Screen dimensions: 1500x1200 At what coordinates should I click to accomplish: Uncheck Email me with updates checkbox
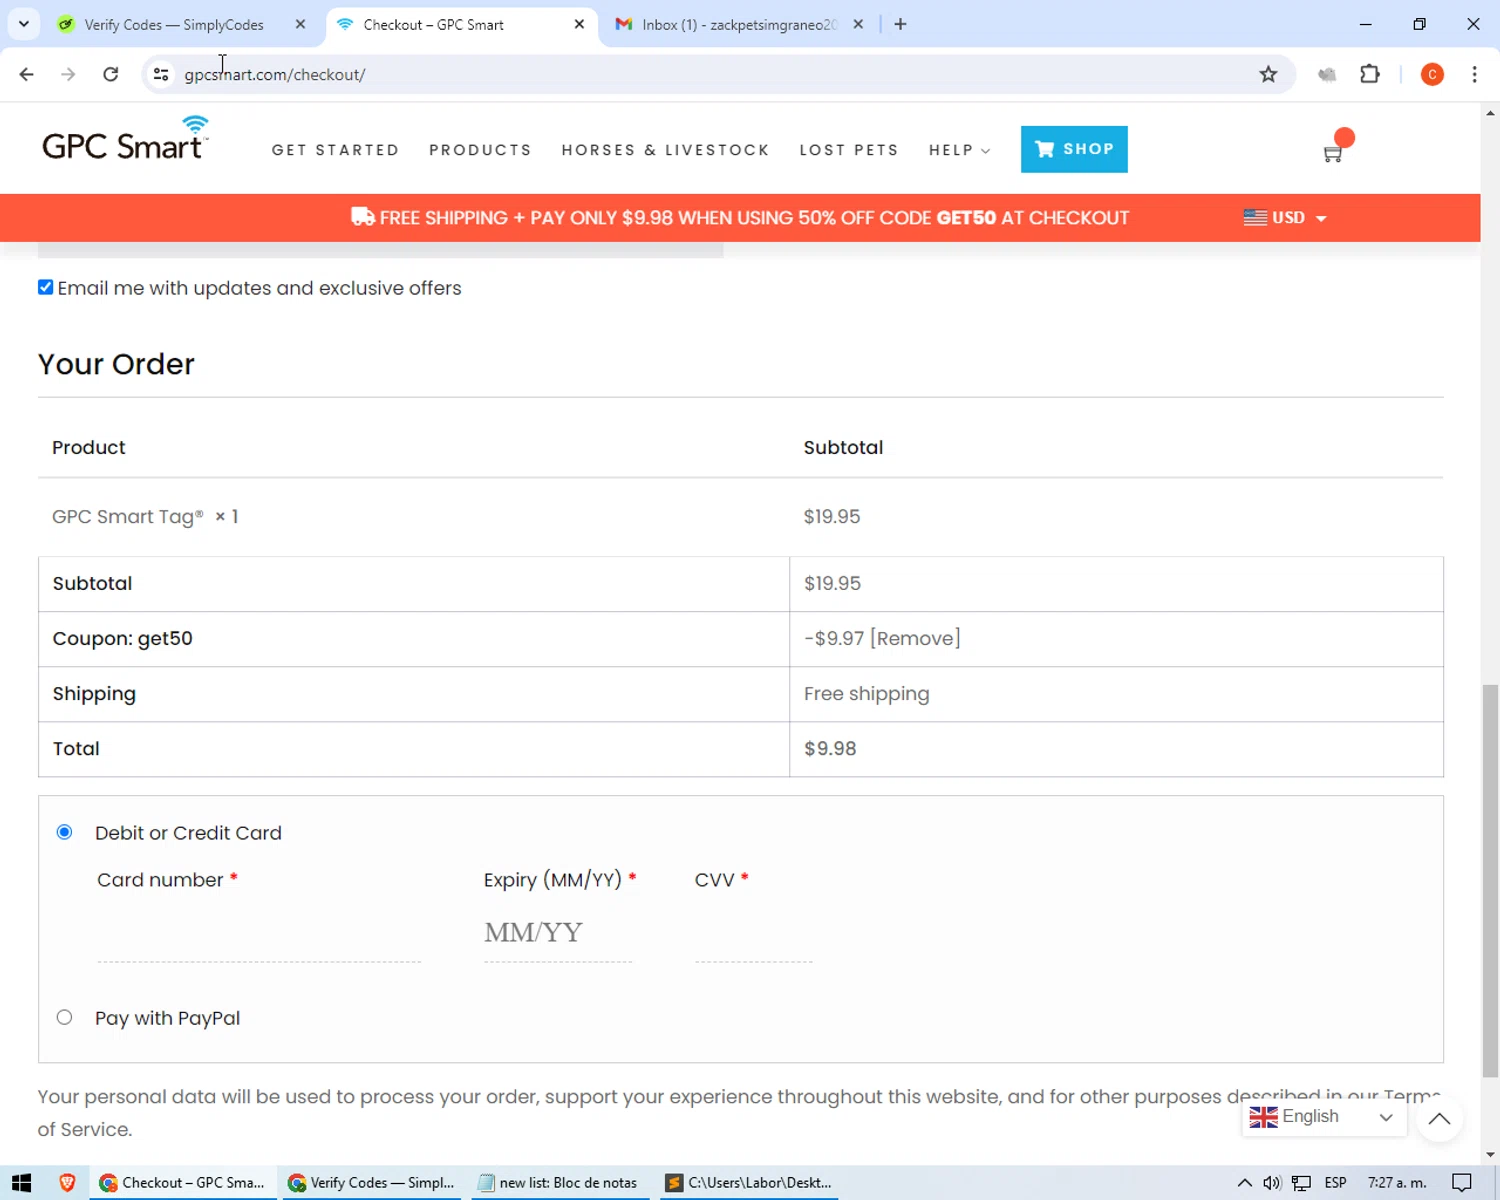coord(46,287)
